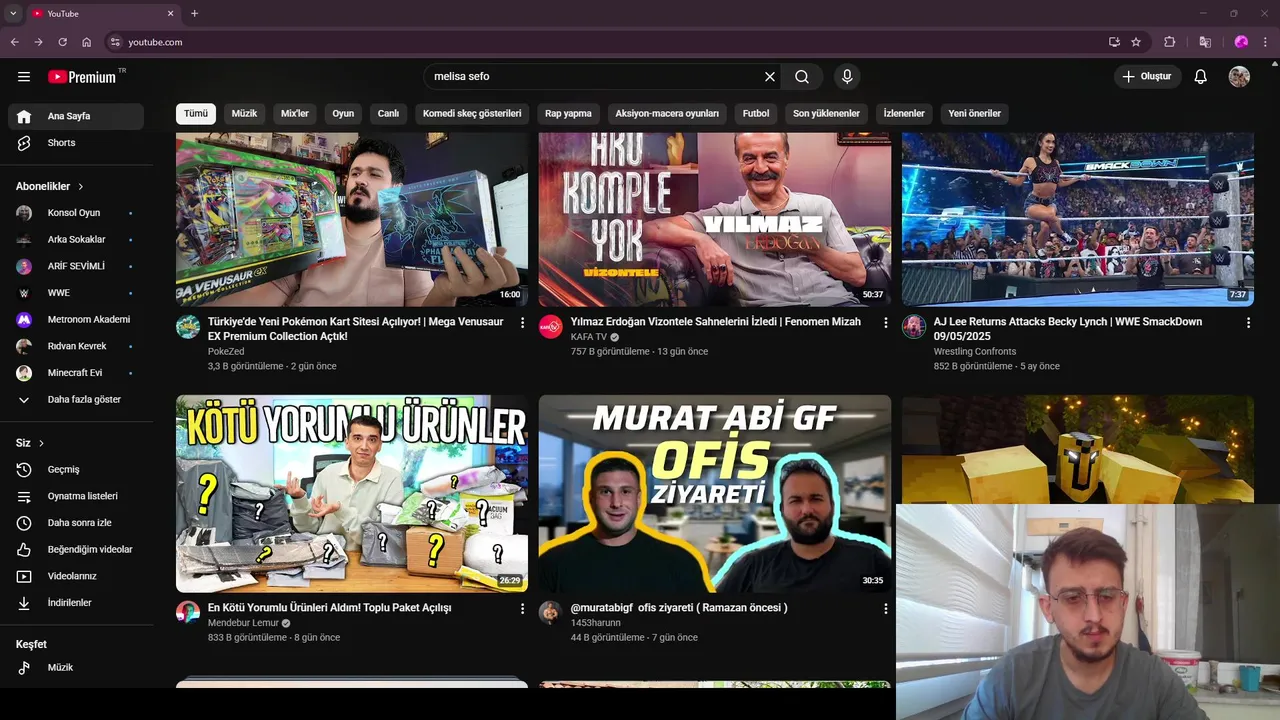Open Beğendiğim videolar list
The width and height of the screenshot is (1280, 720).
coord(76,550)
